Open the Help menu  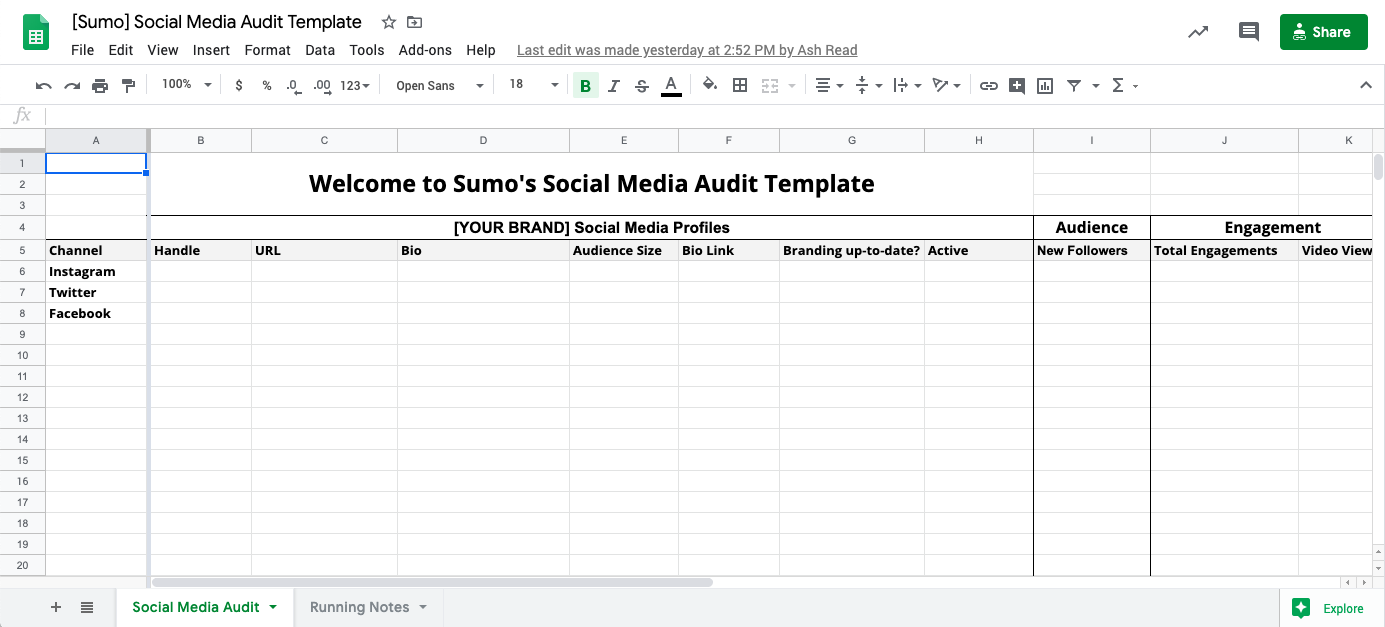tap(481, 50)
